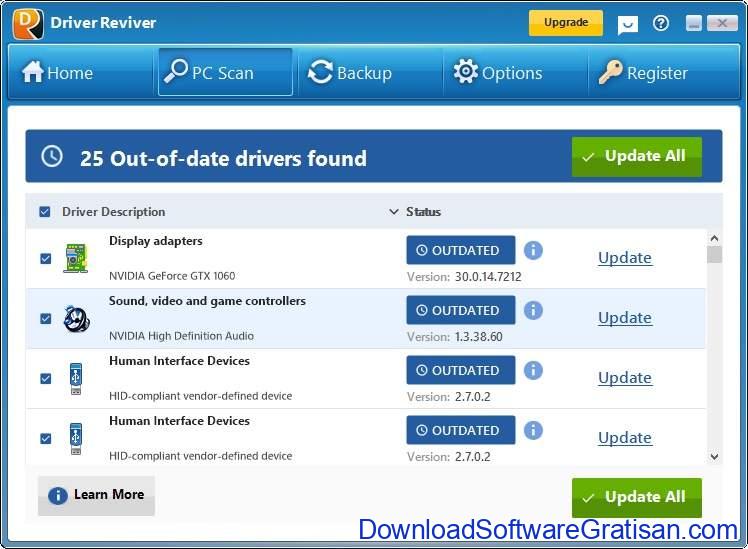
Task: Open the feedback smiley chat icon
Action: point(627,24)
